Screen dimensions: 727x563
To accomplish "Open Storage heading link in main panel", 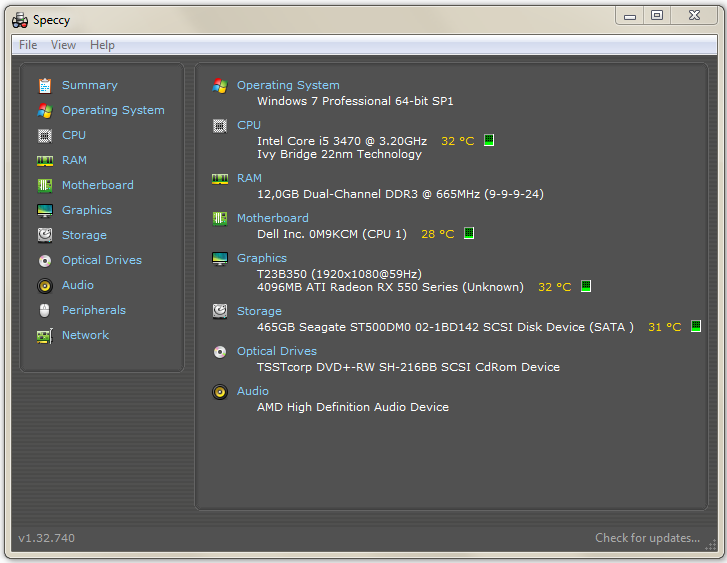I will pyautogui.click(x=259, y=311).
